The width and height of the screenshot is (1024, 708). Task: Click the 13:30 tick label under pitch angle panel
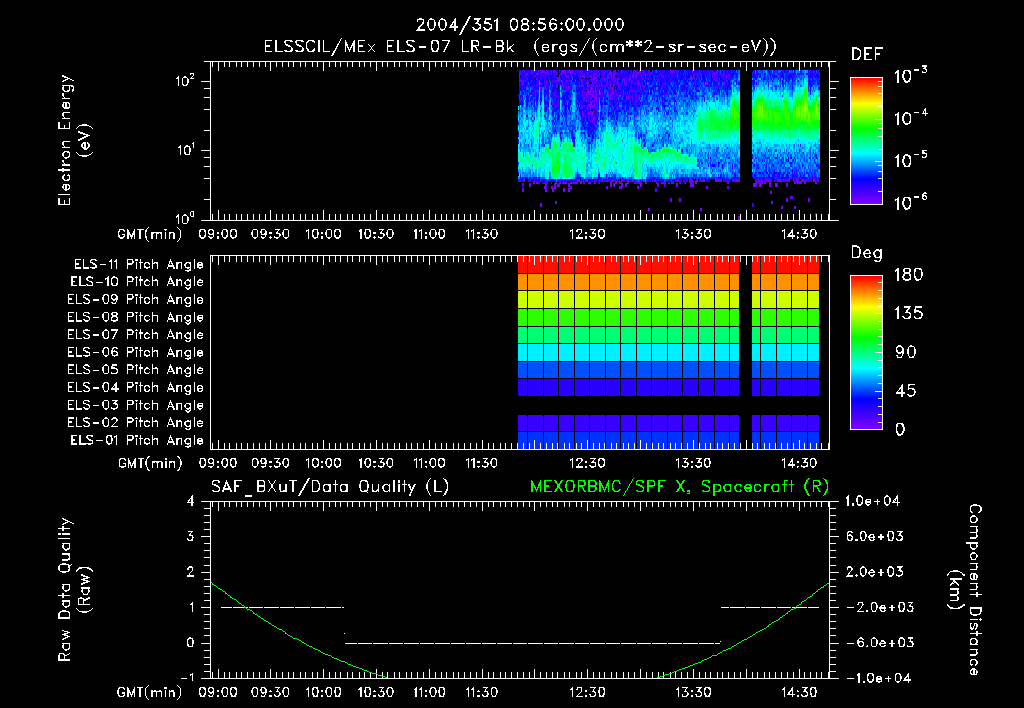(692, 463)
